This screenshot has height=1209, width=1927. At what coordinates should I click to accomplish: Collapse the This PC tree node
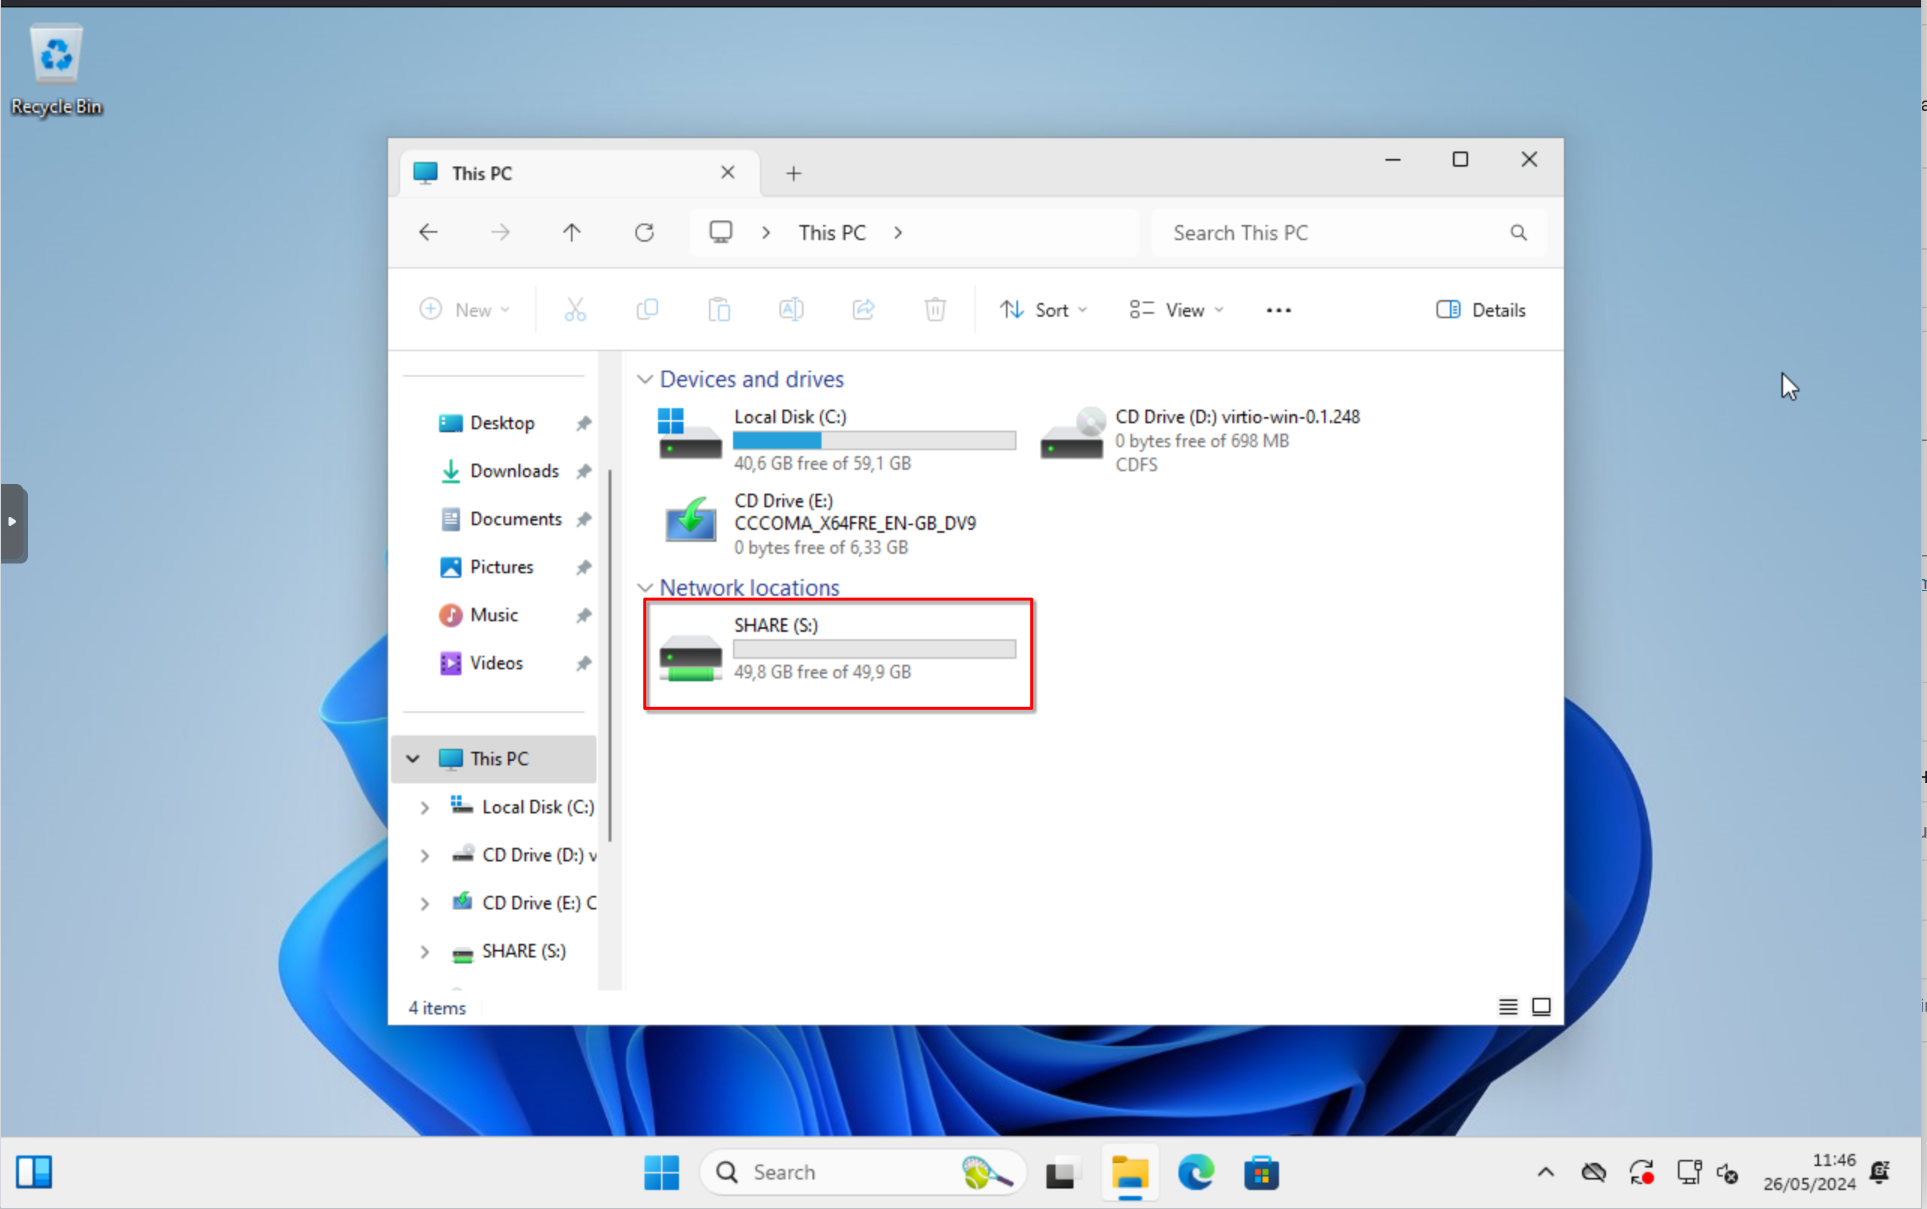click(x=413, y=759)
